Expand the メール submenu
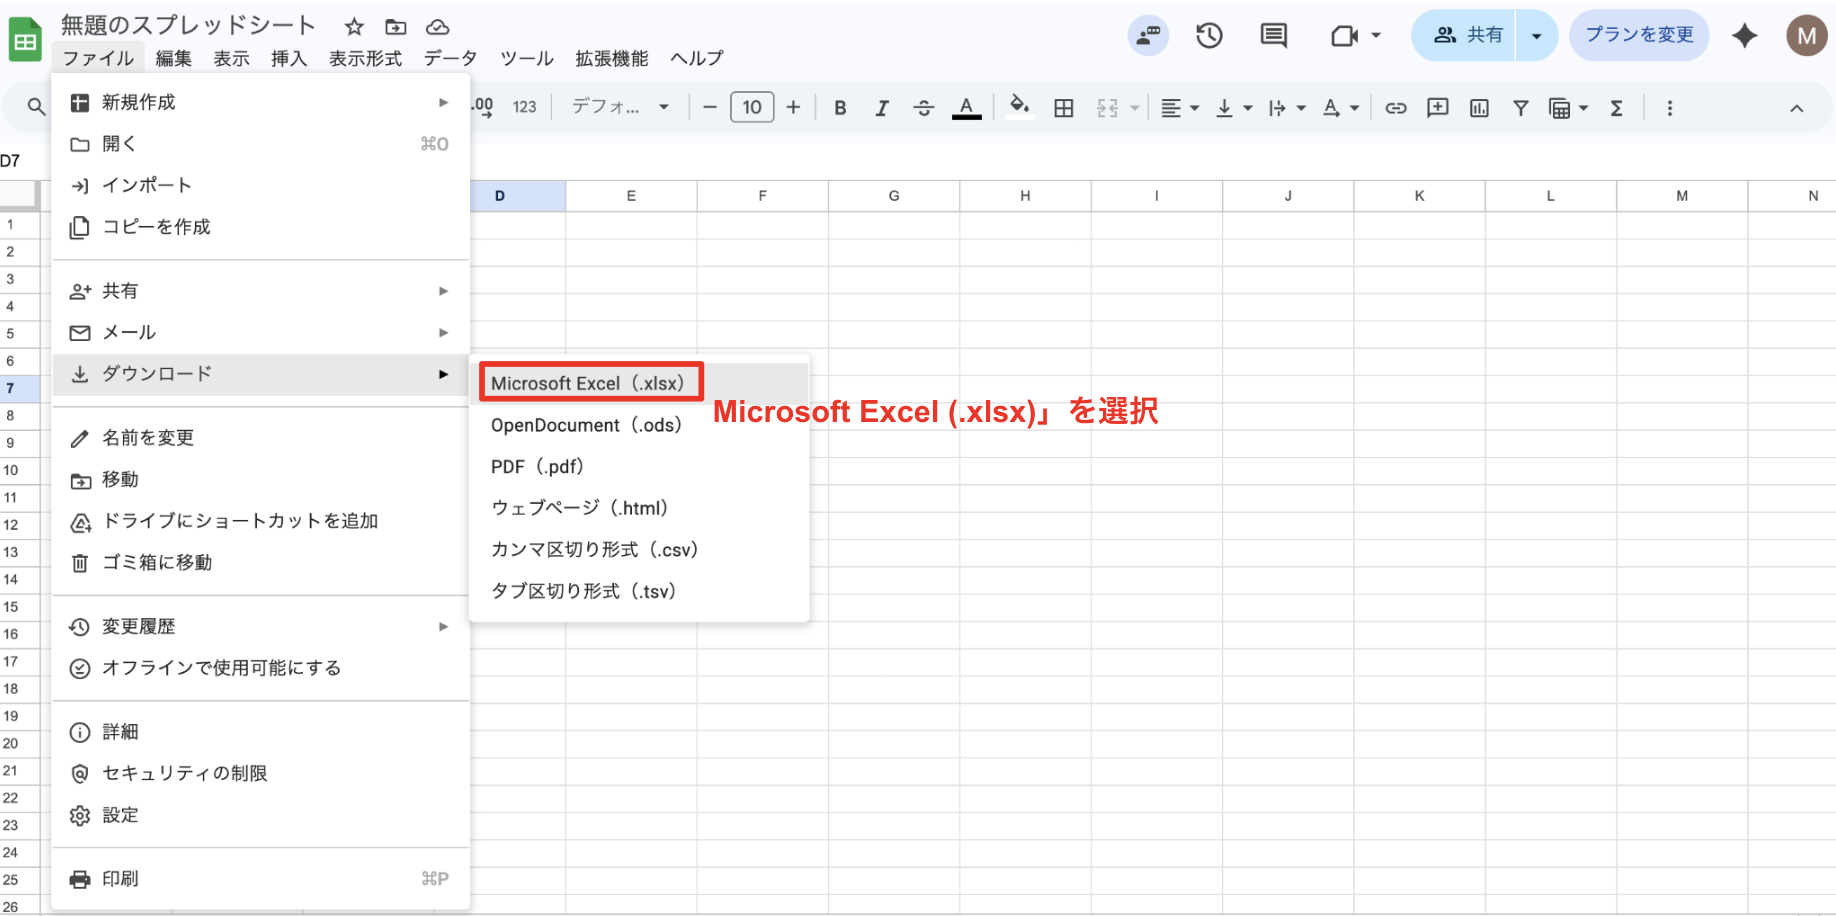This screenshot has width=1836, height=916. [260, 332]
